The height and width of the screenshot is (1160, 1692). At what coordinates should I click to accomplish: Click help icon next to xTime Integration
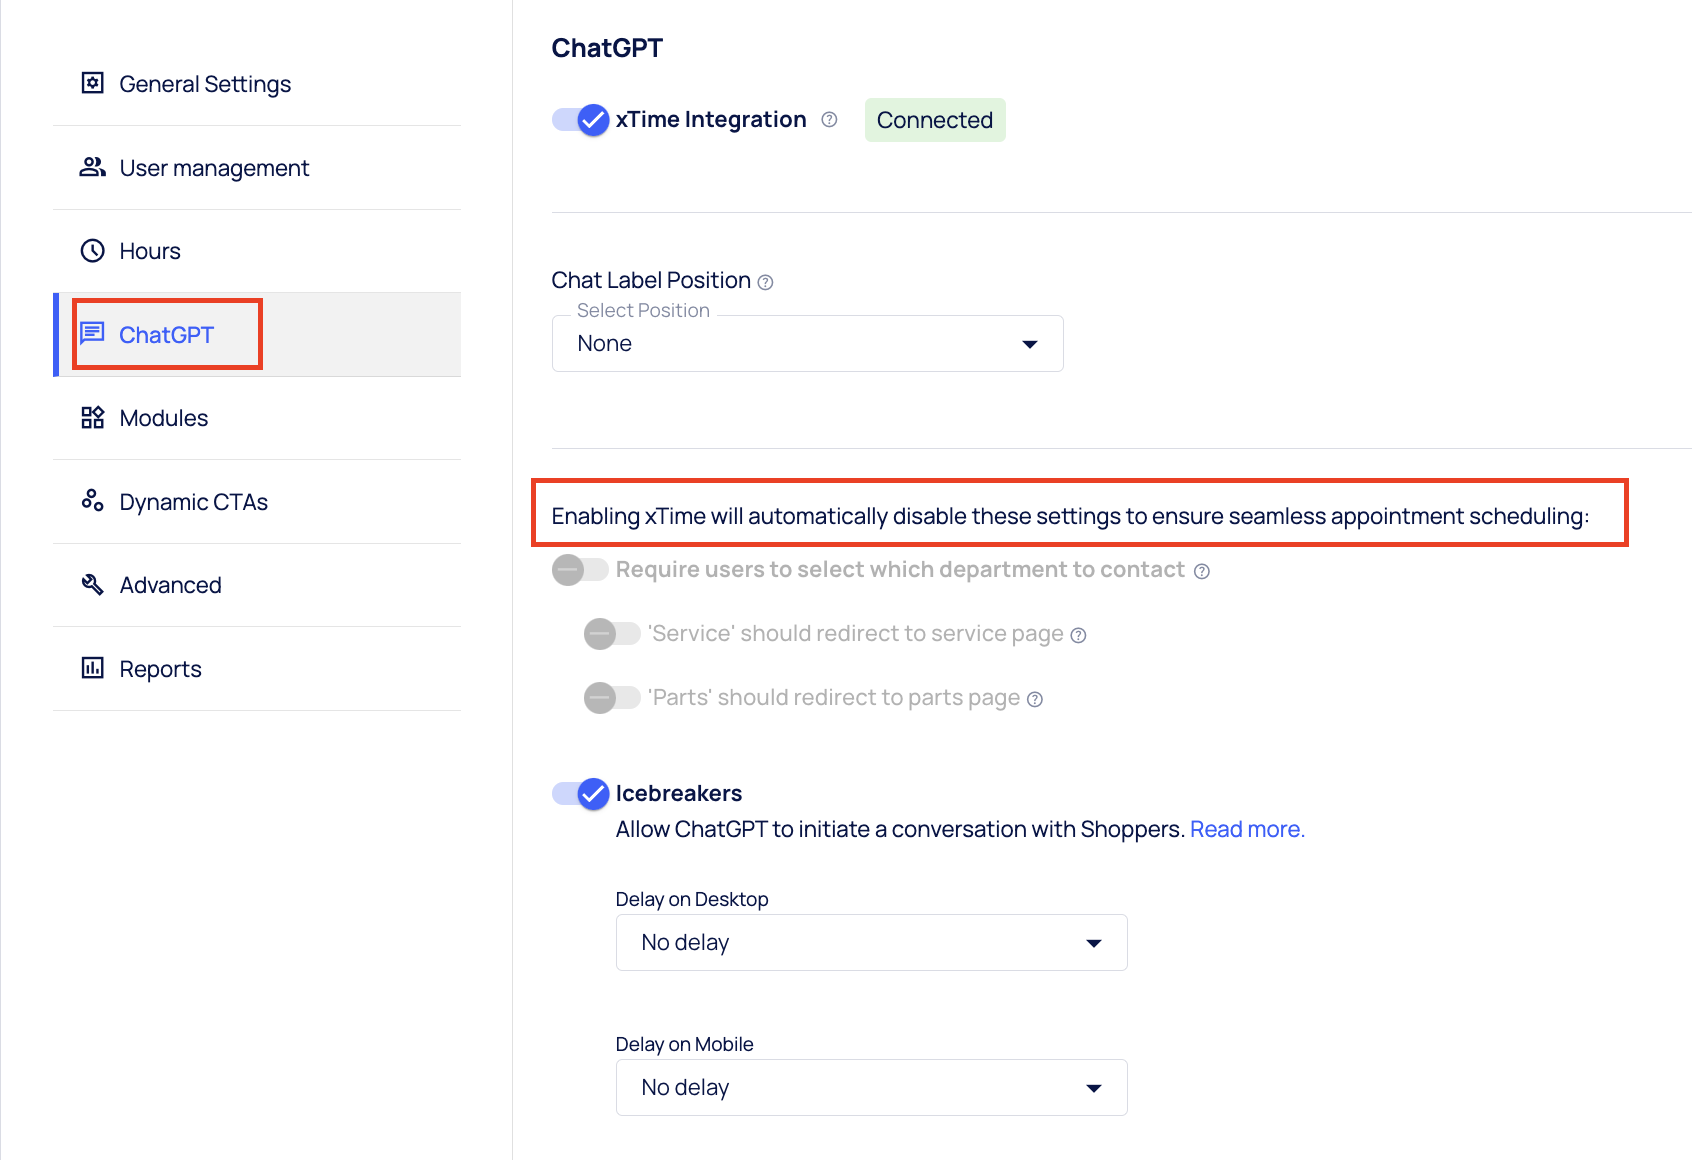[x=829, y=120]
